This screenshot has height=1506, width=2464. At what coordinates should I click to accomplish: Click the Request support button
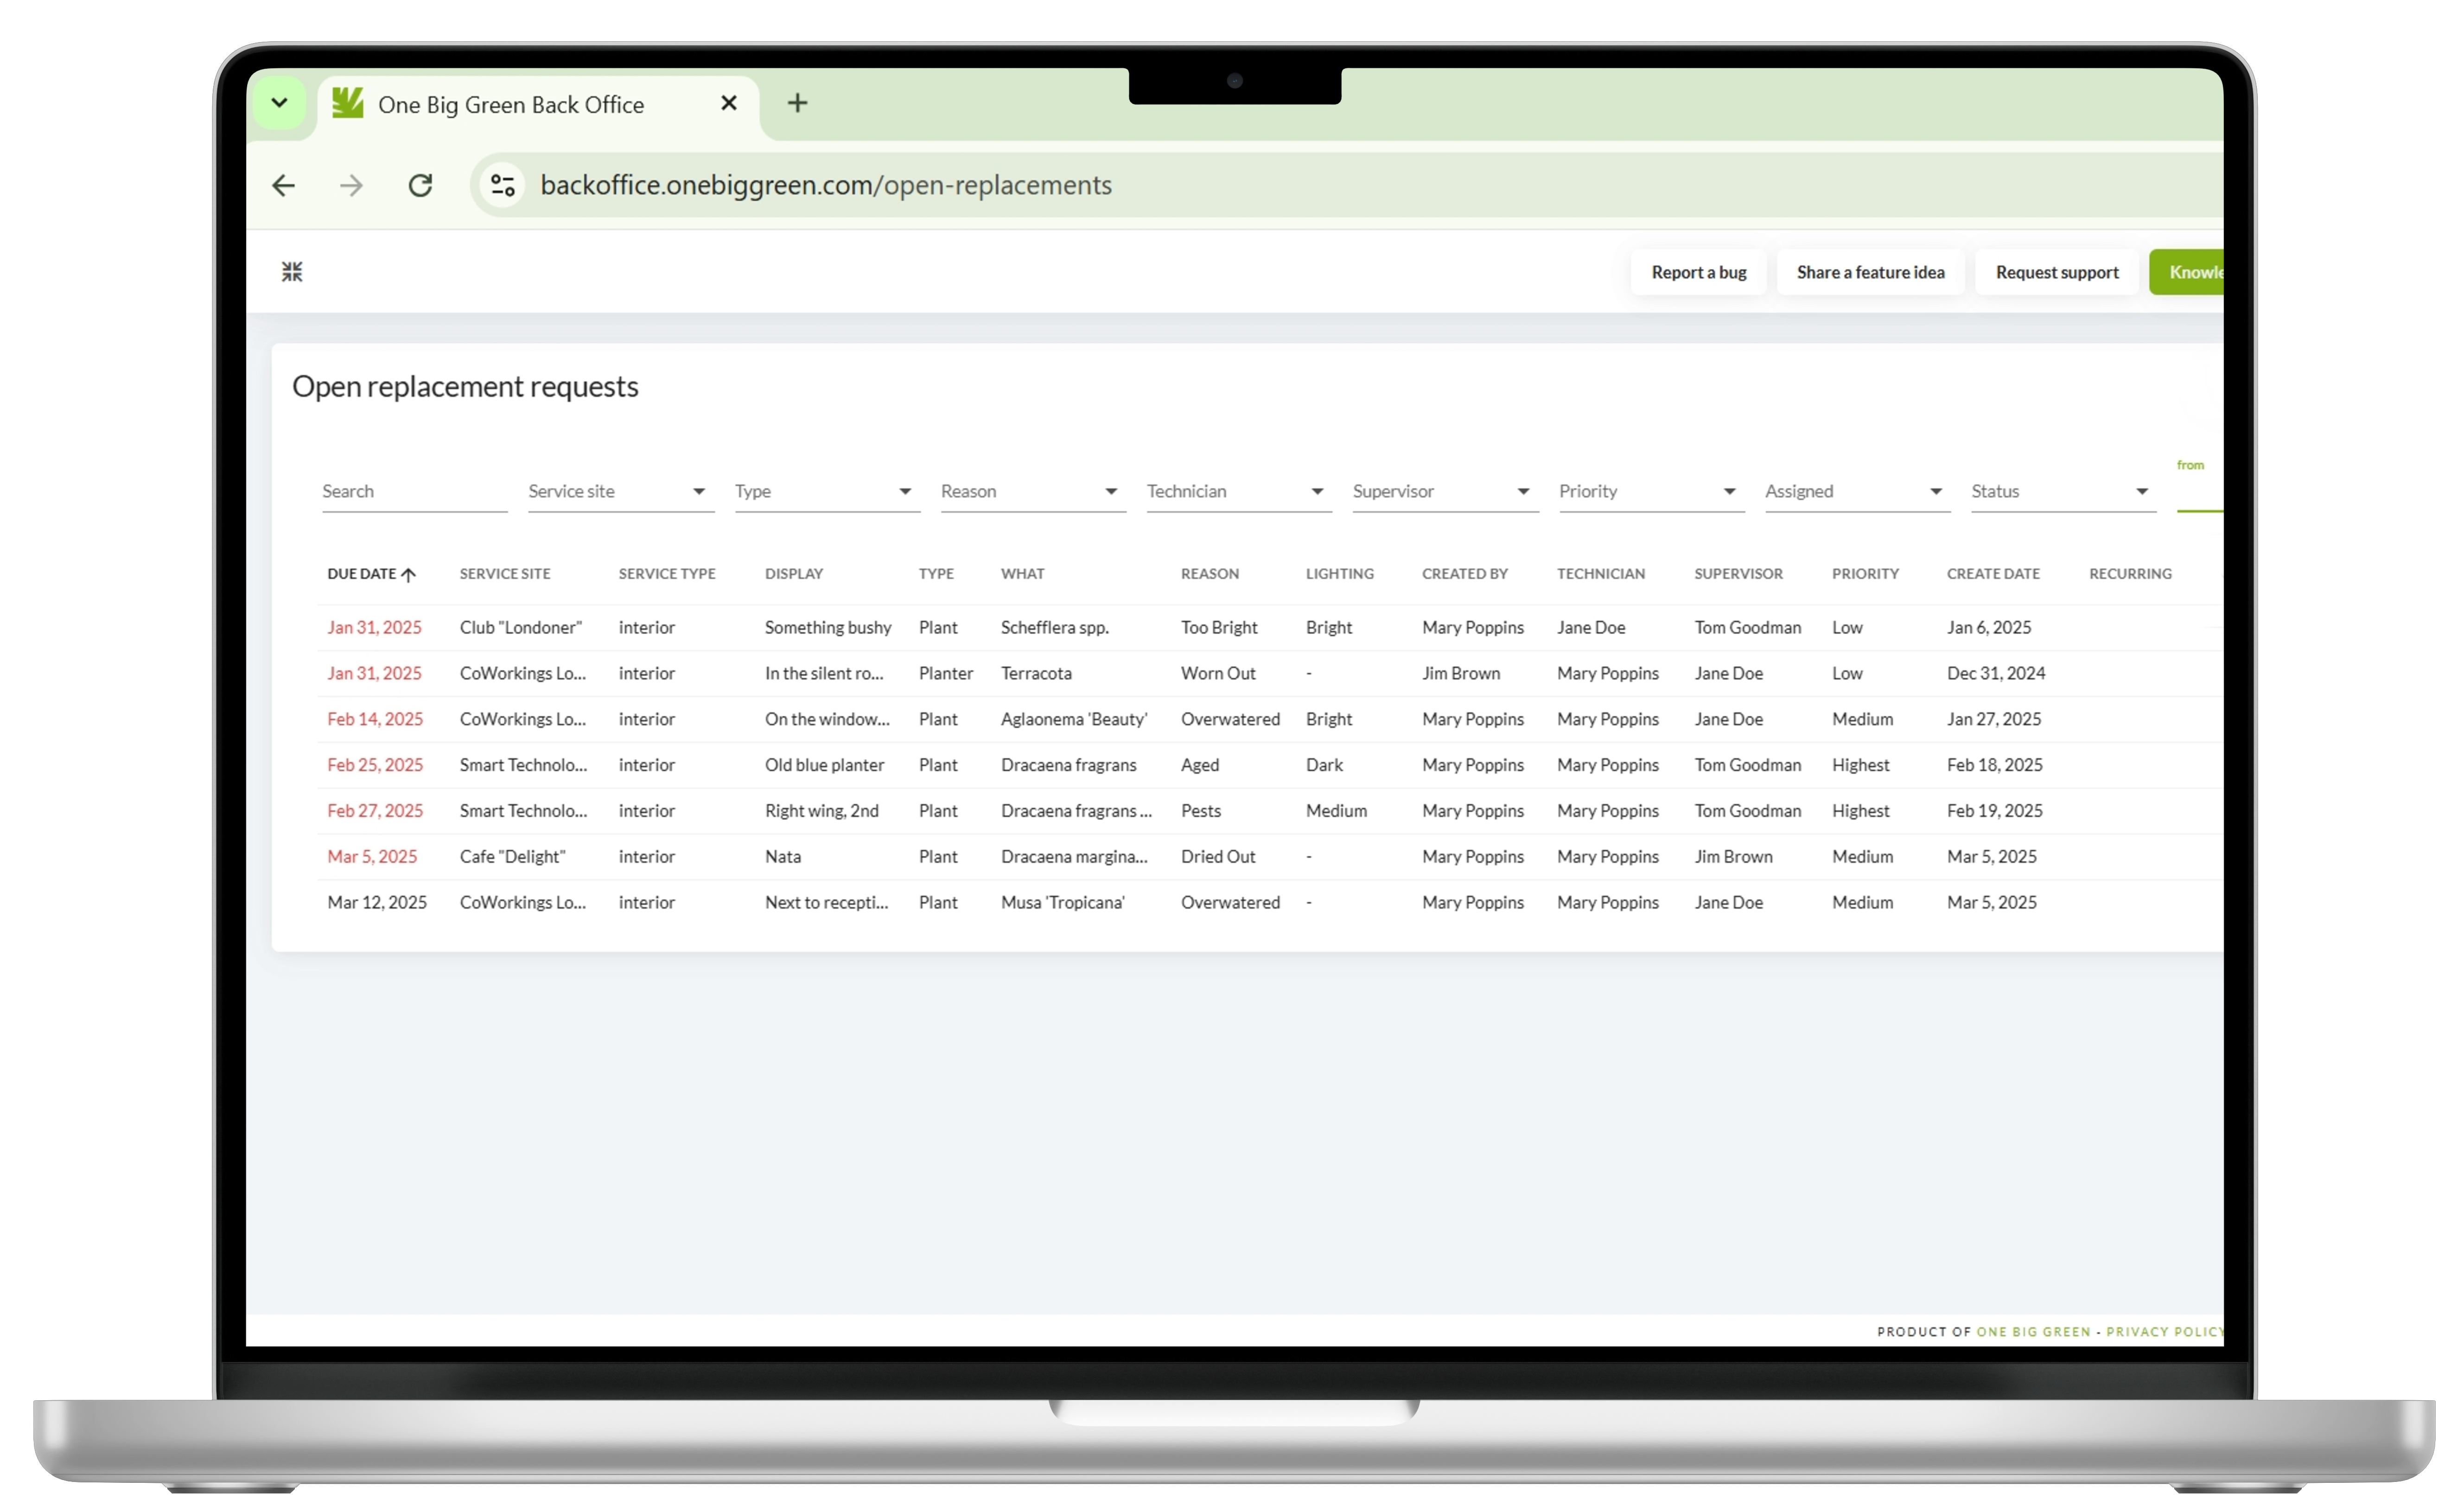click(x=2057, y=272)
